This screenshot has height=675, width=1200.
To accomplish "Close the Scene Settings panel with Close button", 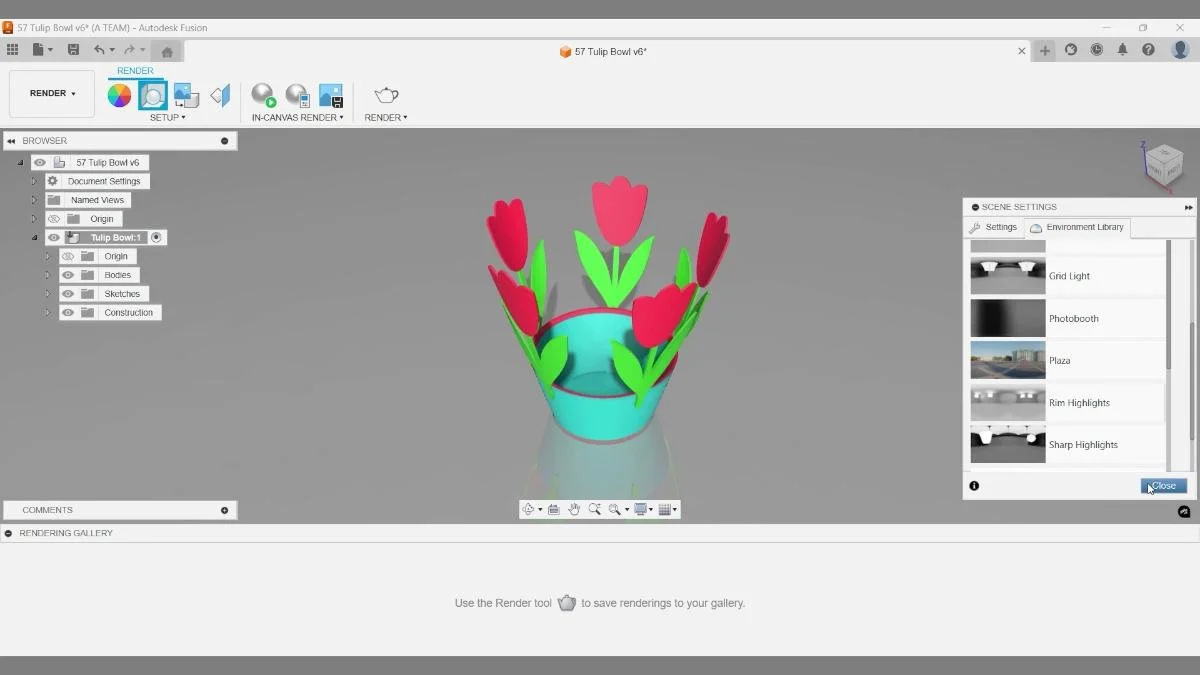I will (x=1163, y=485).
